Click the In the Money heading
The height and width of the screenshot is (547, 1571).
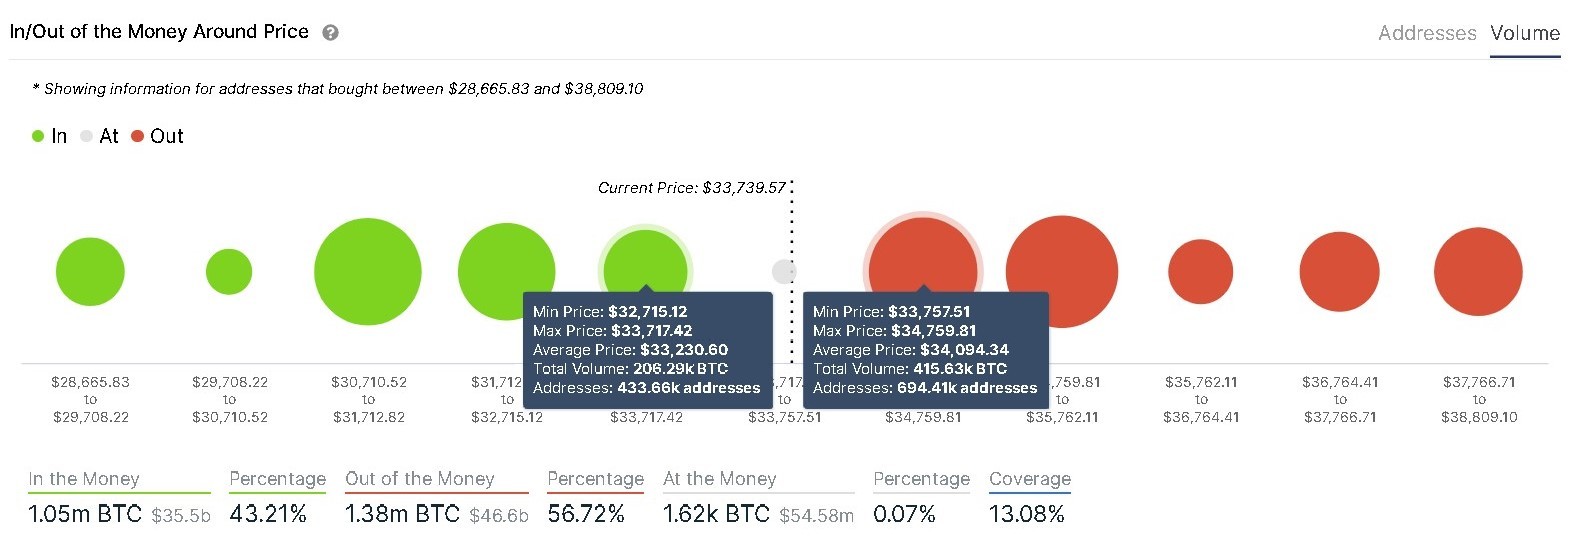coord(84,479)
